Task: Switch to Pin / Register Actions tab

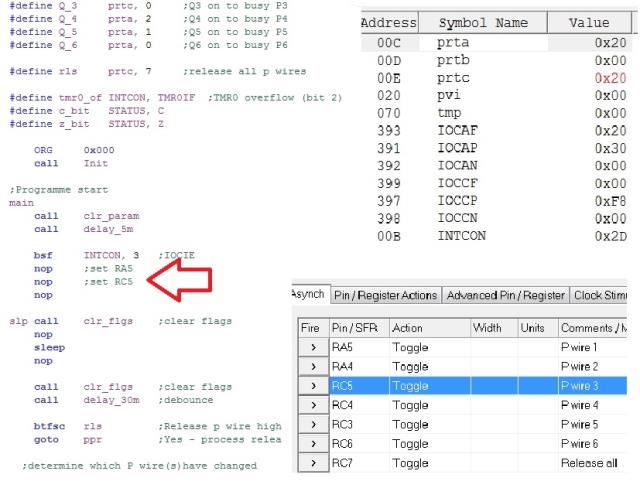Action: coord(385,295)
